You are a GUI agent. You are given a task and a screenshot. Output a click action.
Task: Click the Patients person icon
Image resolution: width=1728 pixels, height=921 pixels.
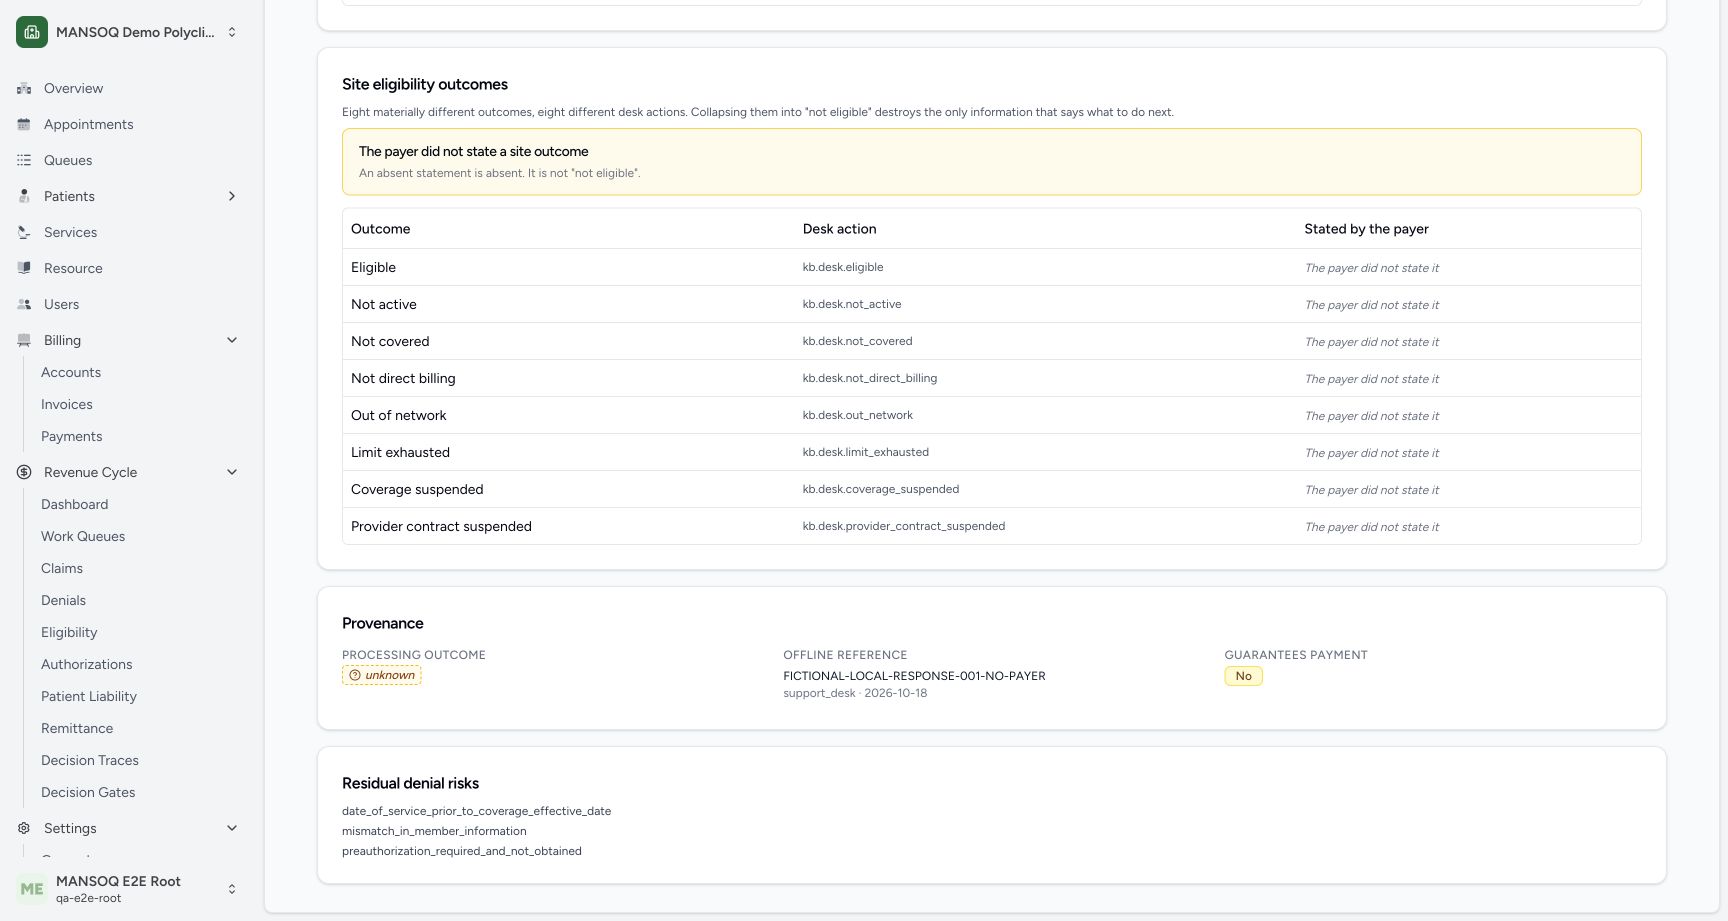click(24, 196)
